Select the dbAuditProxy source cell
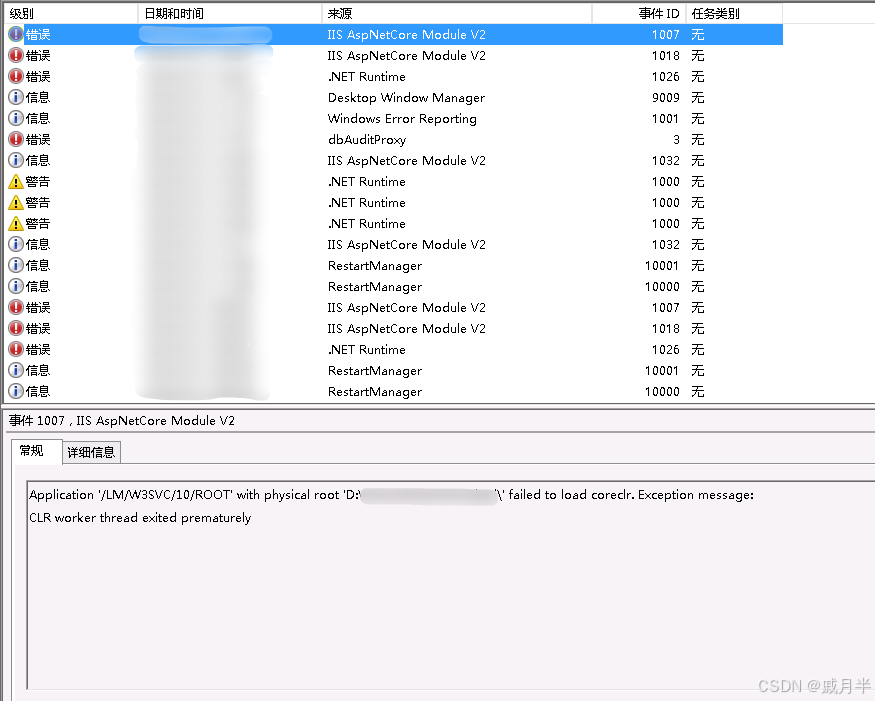Screen dimensions: 875x701 tap(367, 140)
